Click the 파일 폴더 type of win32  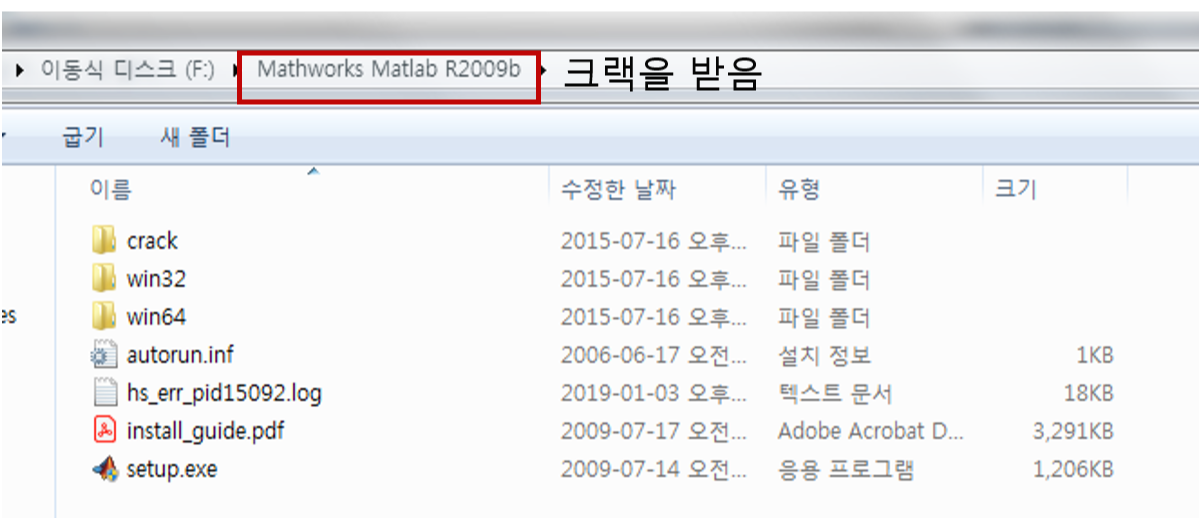coord(824,280)
